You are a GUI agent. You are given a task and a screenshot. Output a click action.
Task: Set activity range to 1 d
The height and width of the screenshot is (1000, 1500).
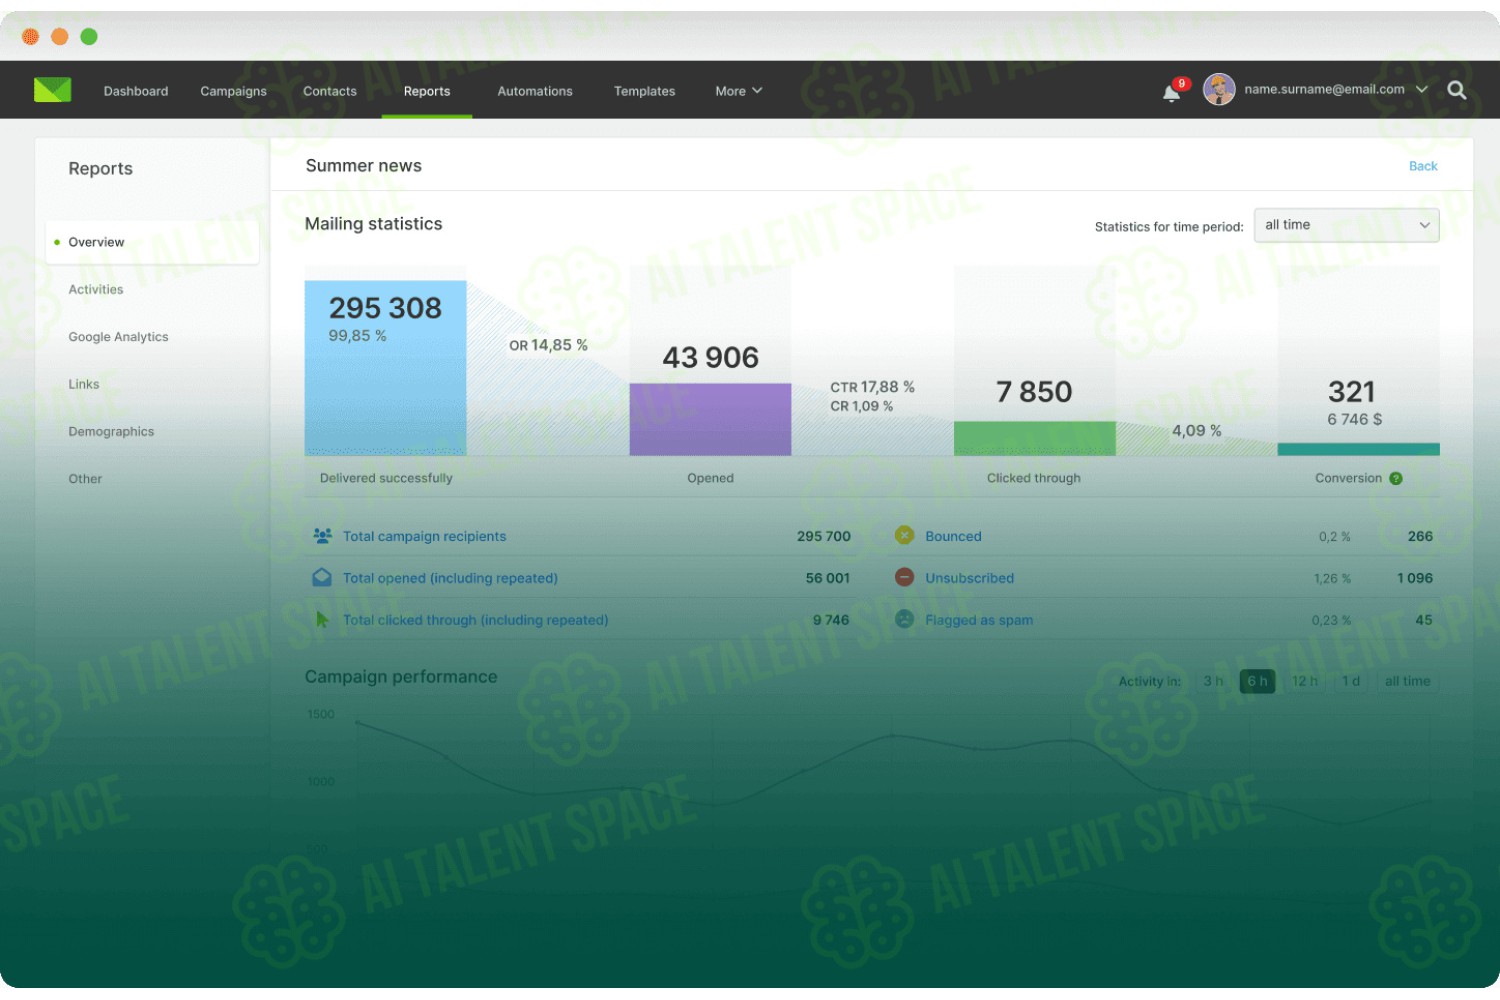1351,681
